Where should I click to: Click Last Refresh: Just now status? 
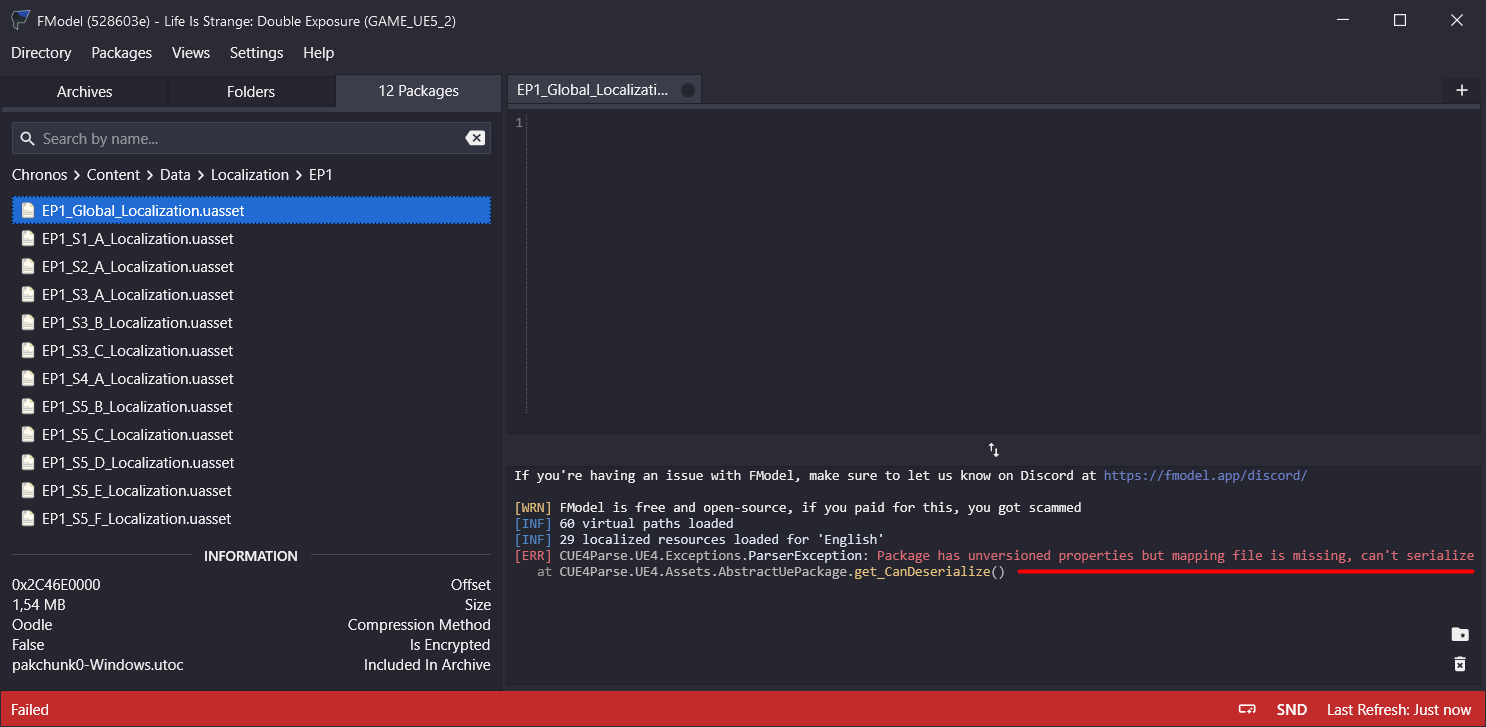tap(1399, 710)
